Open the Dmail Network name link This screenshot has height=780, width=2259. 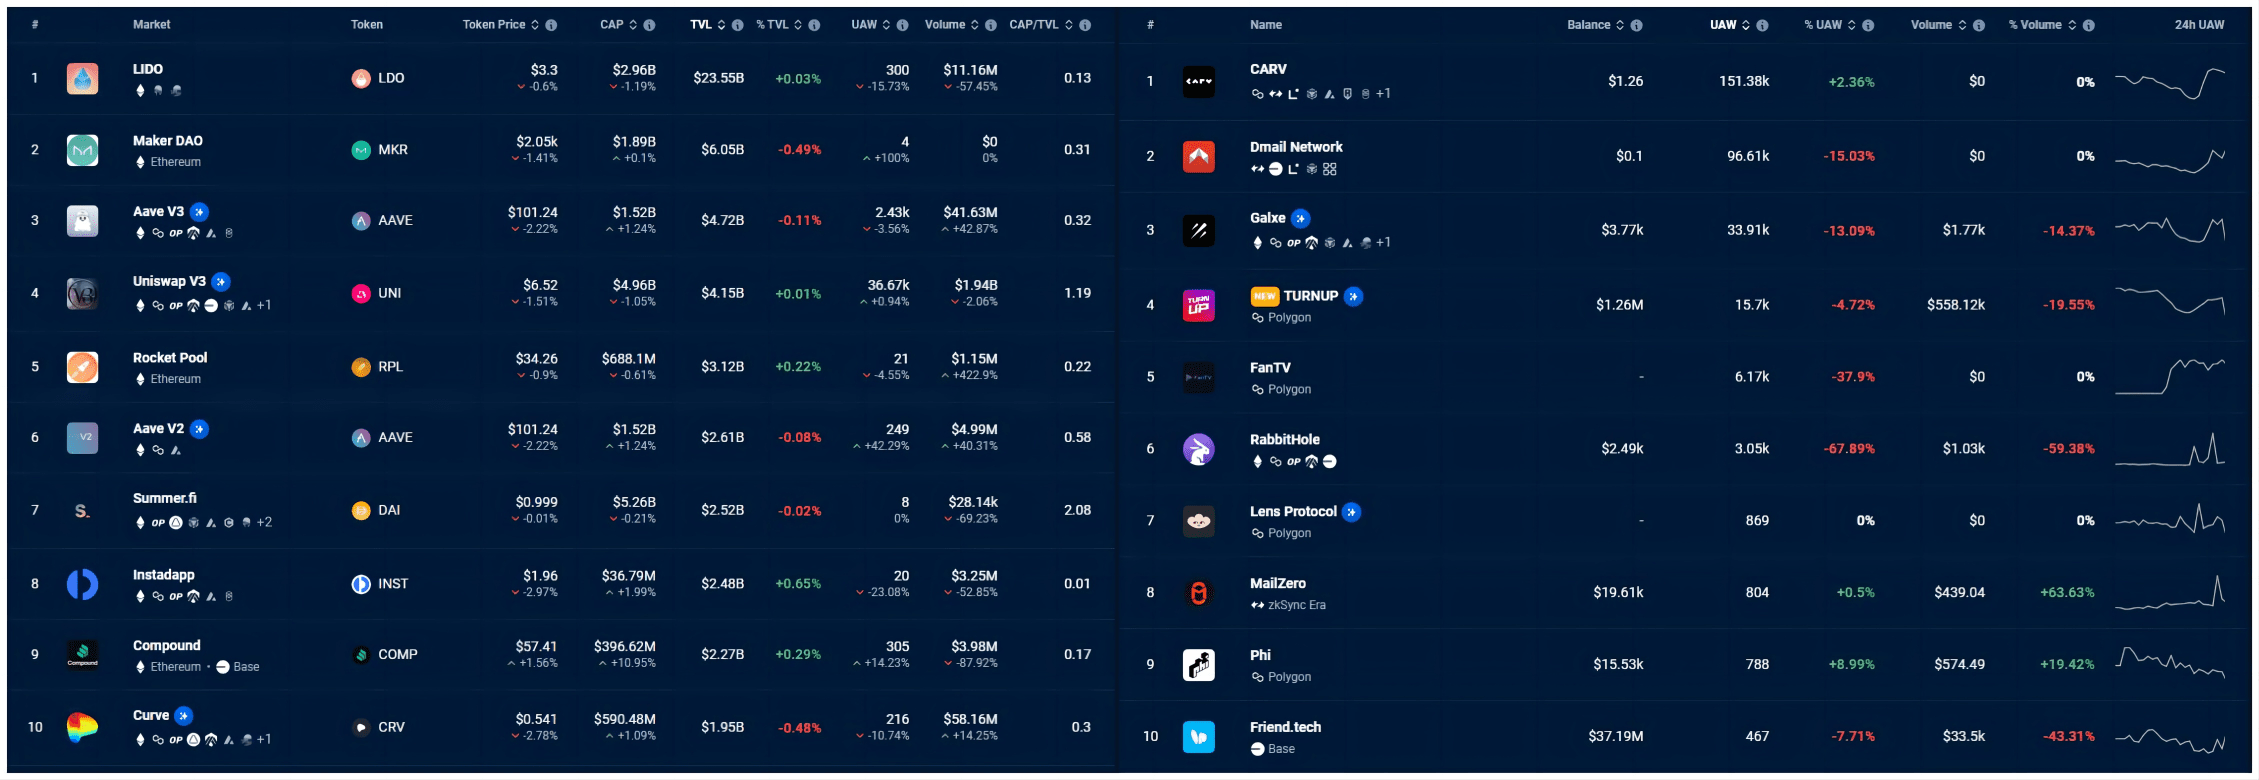1296,147
